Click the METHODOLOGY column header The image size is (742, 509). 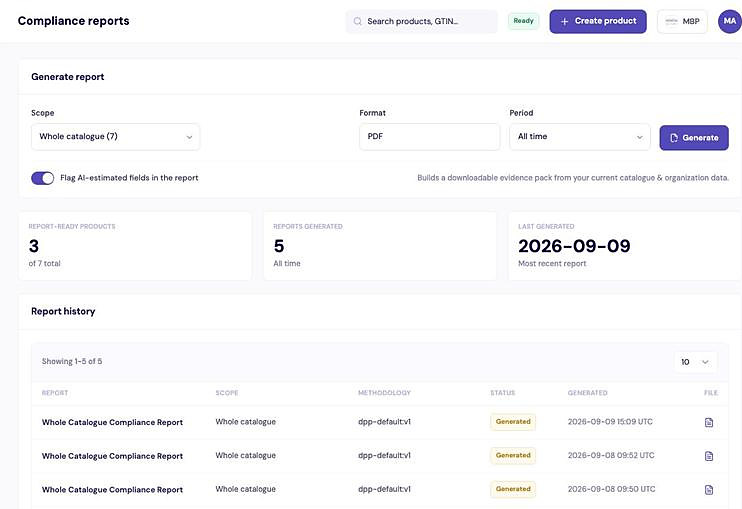click(x=384, y=393)
